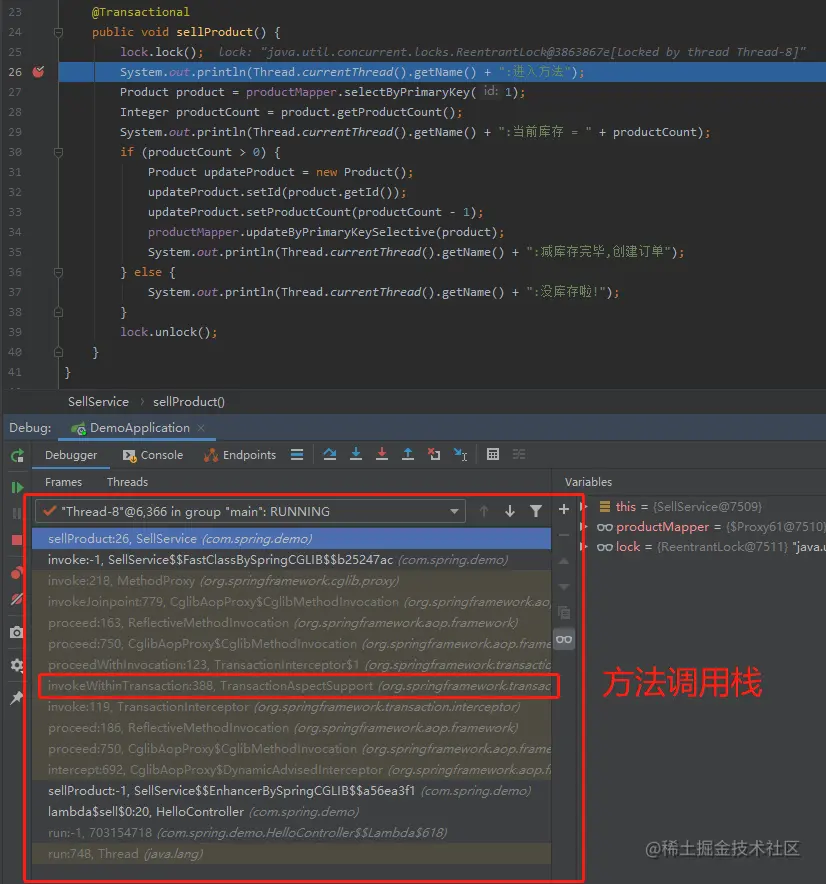Select frame 'run:-1, 703154718'

point(291,833)
